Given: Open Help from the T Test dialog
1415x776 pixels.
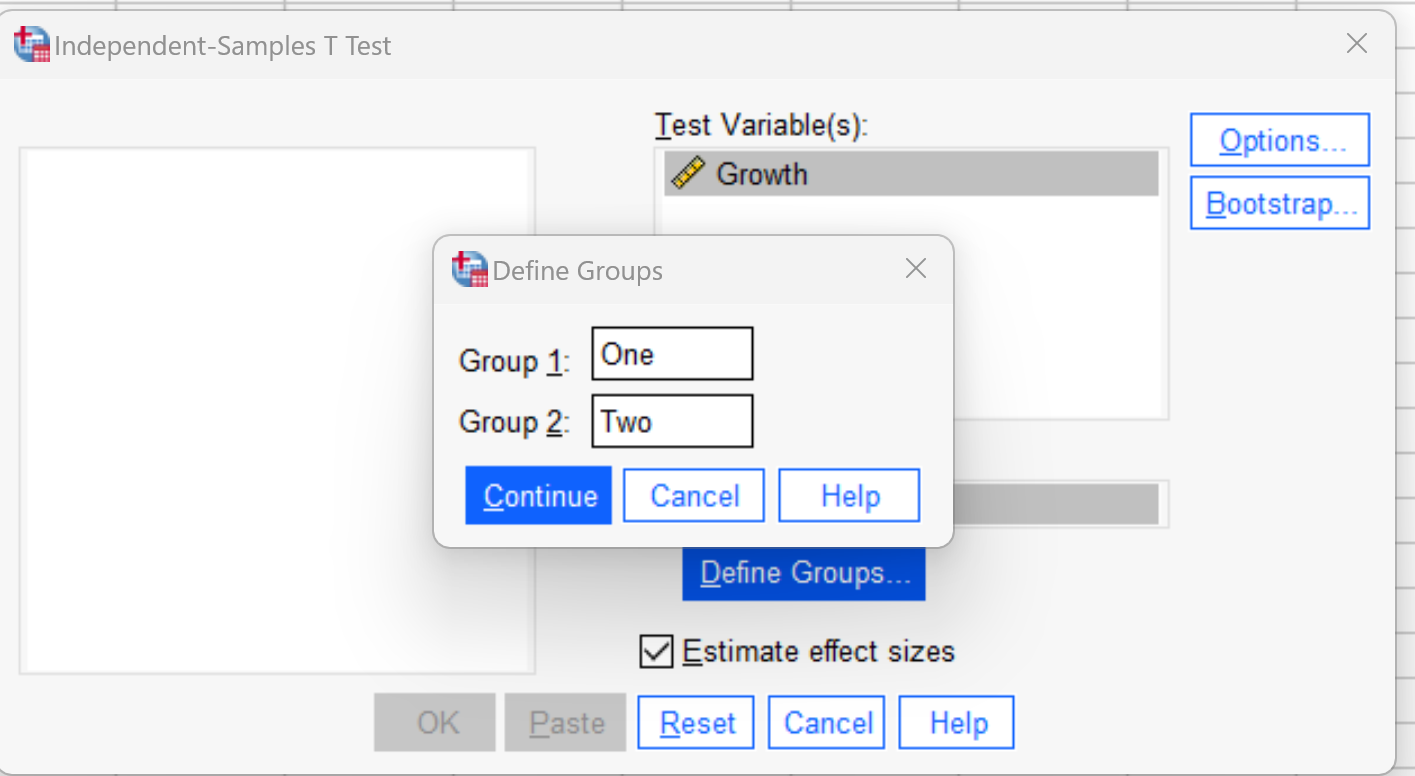Looking at the screenshot, I should pyautogui.click(x=955, y=721).
